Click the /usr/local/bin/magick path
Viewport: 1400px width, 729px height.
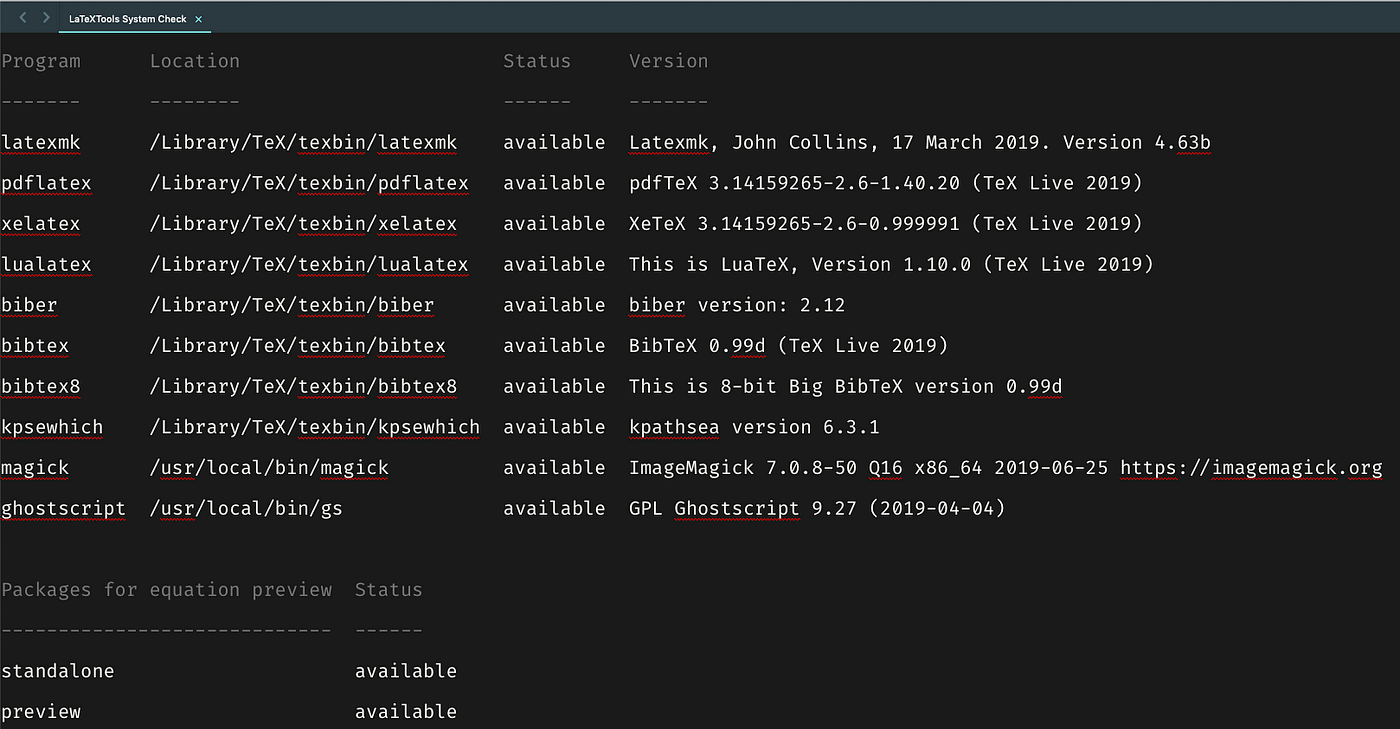pyautogui.click(x=270, y=468)
